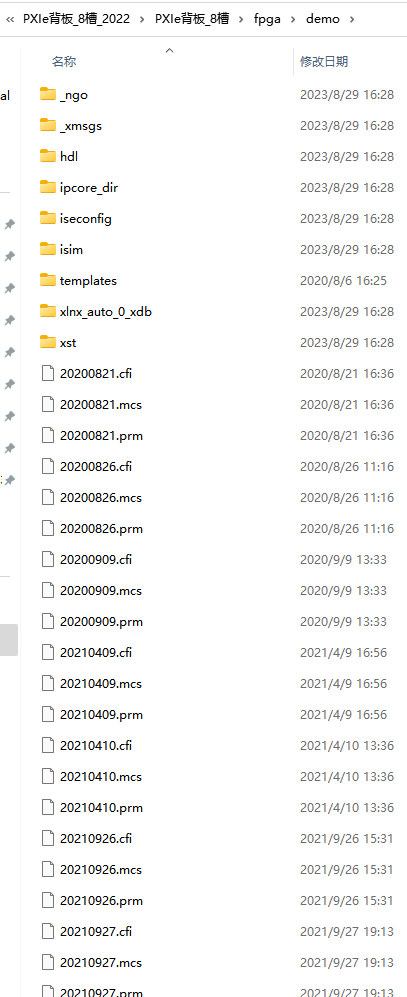The image size is (407, 997).
Task: Click the ipcore_dir folder icon
Action: coord(48,188)
